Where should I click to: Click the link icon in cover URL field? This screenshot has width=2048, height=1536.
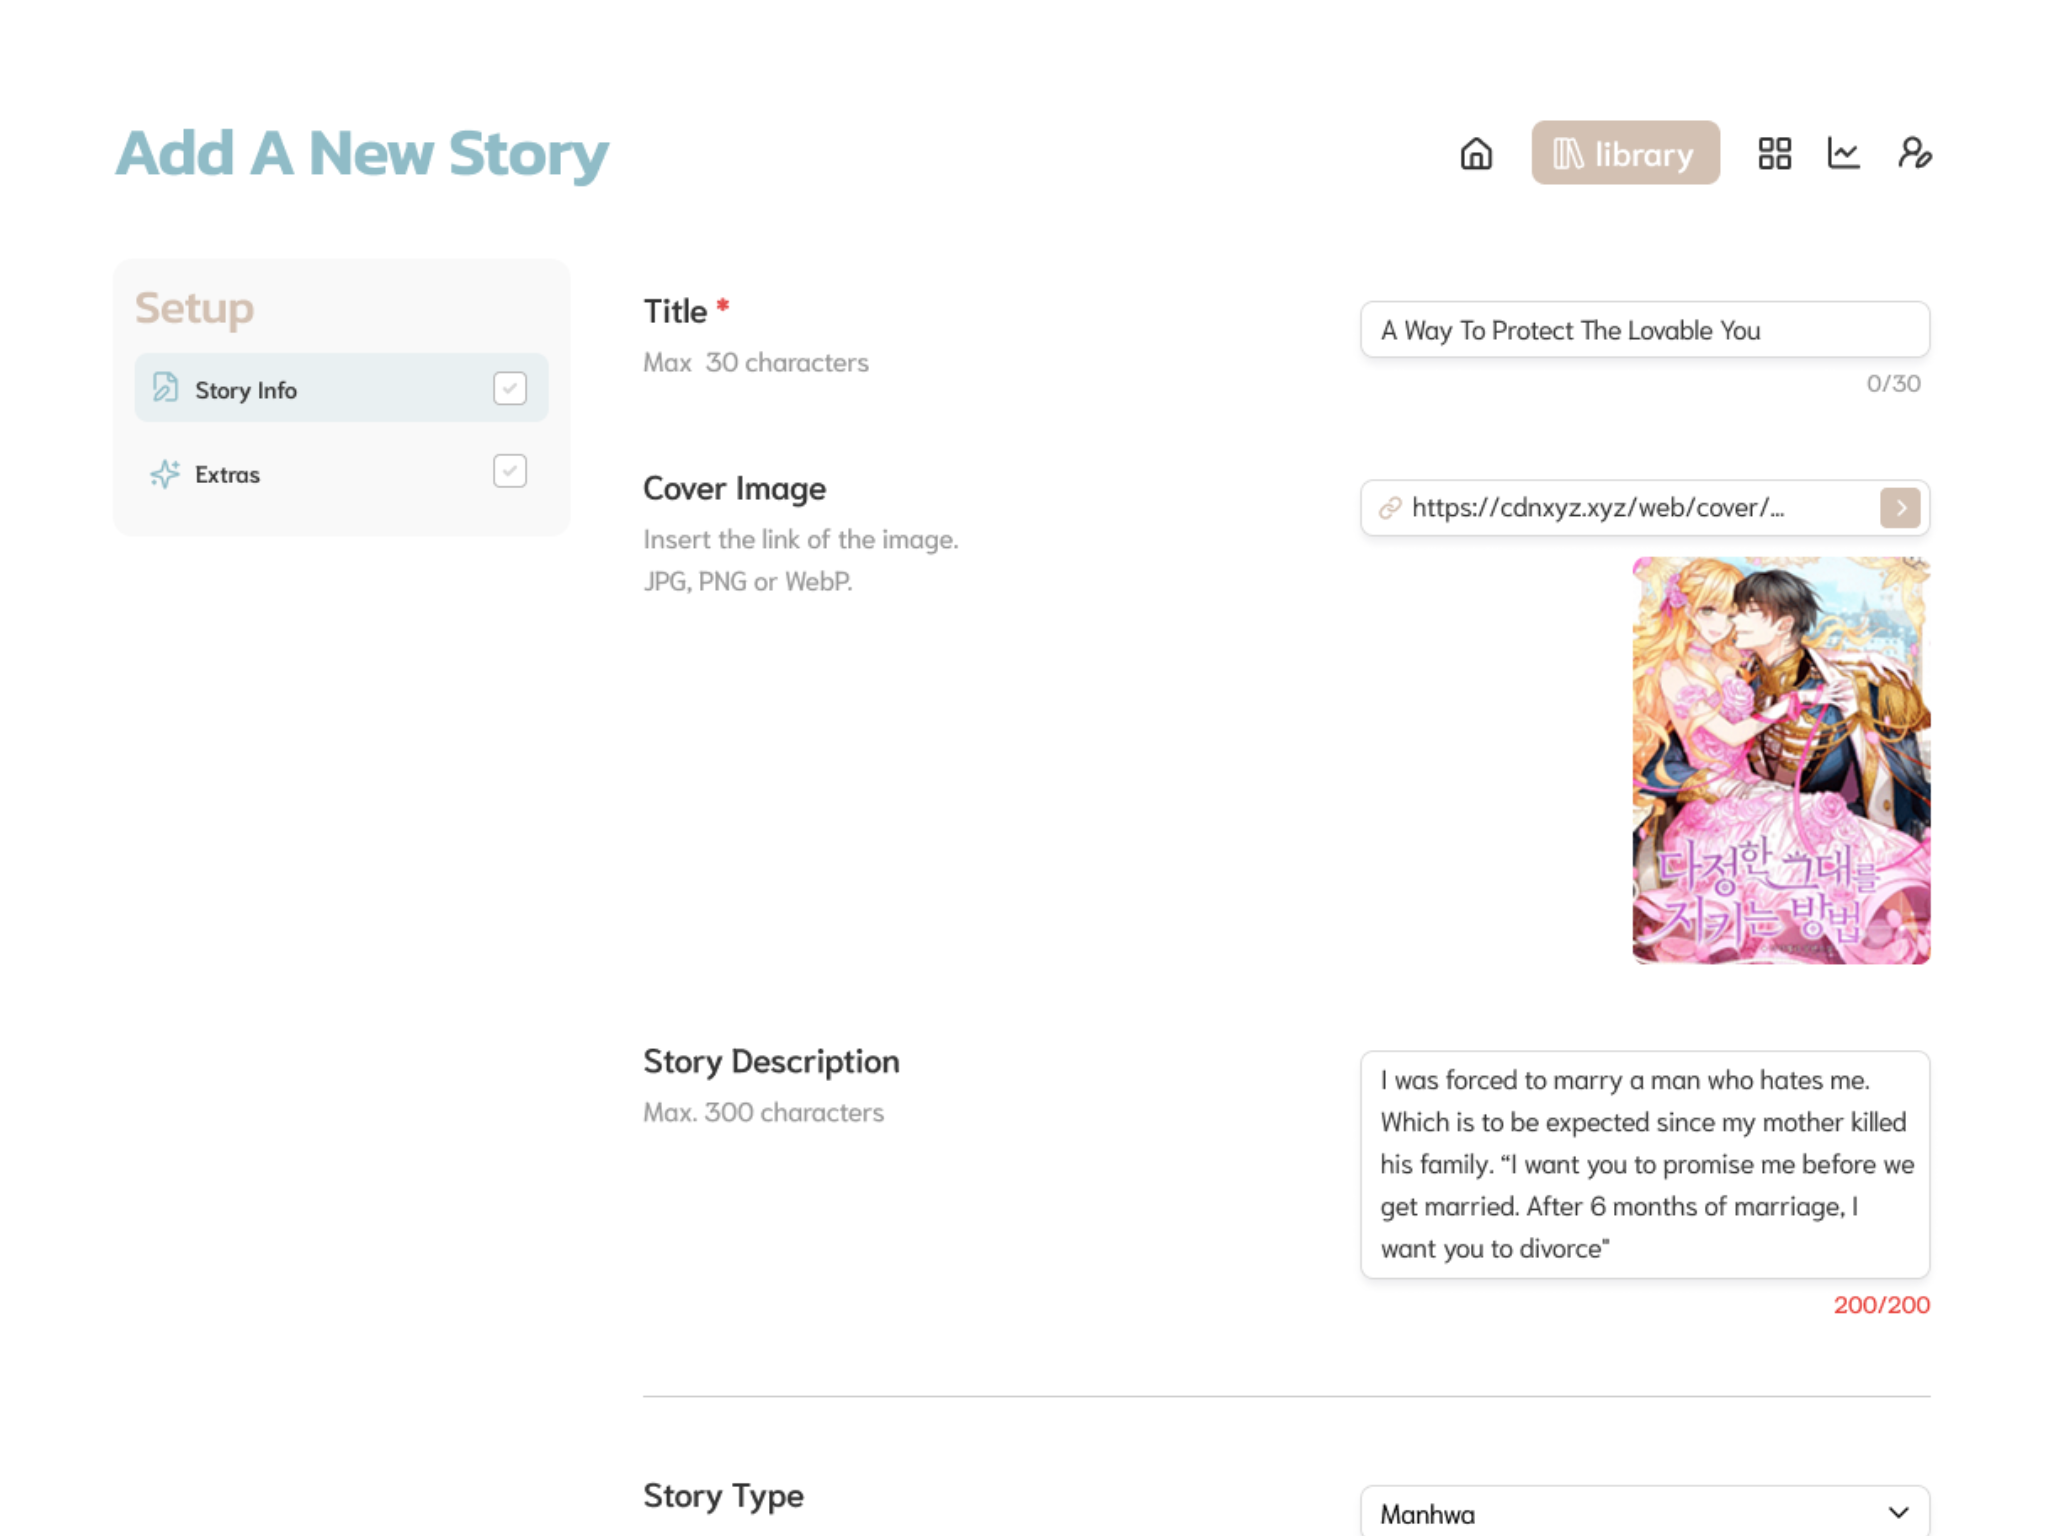[1390, 508]
